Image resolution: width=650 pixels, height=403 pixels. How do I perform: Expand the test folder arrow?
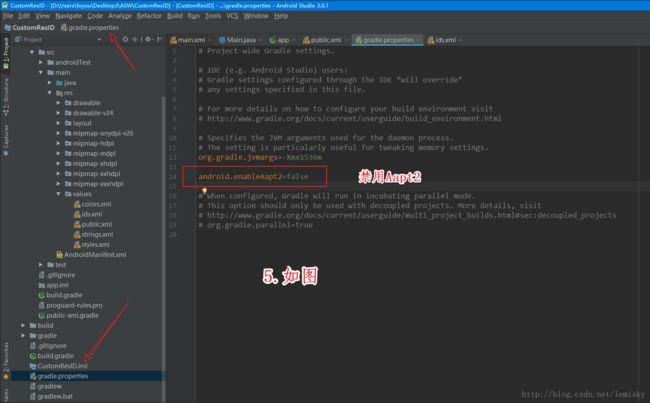tap(41, 265)
